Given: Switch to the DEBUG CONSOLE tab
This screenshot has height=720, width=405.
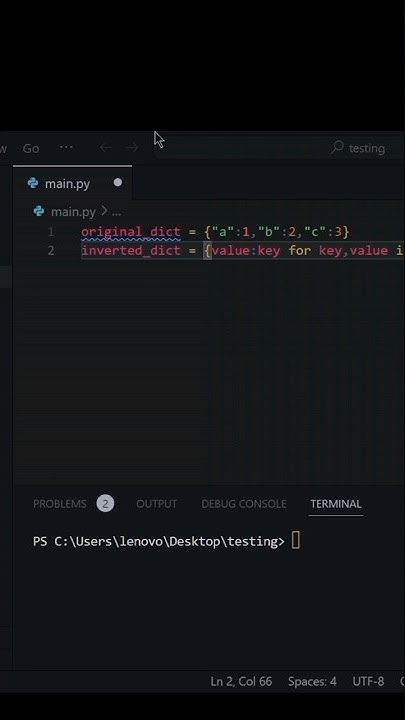Looking at the screenshot, I should [x=244, y=504].
